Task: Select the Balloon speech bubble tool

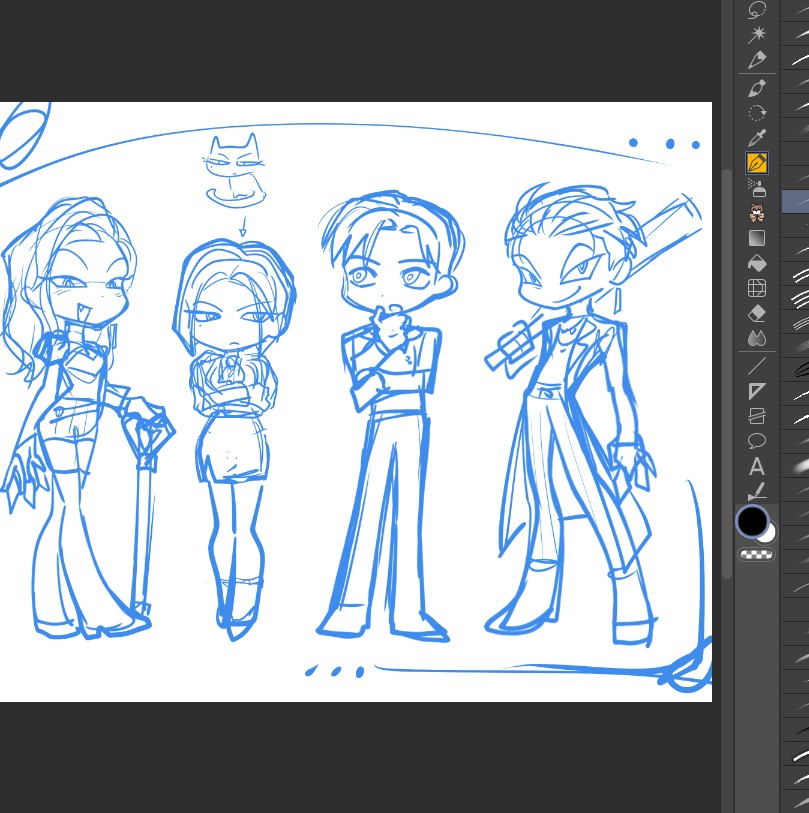Action: [757, 441]
